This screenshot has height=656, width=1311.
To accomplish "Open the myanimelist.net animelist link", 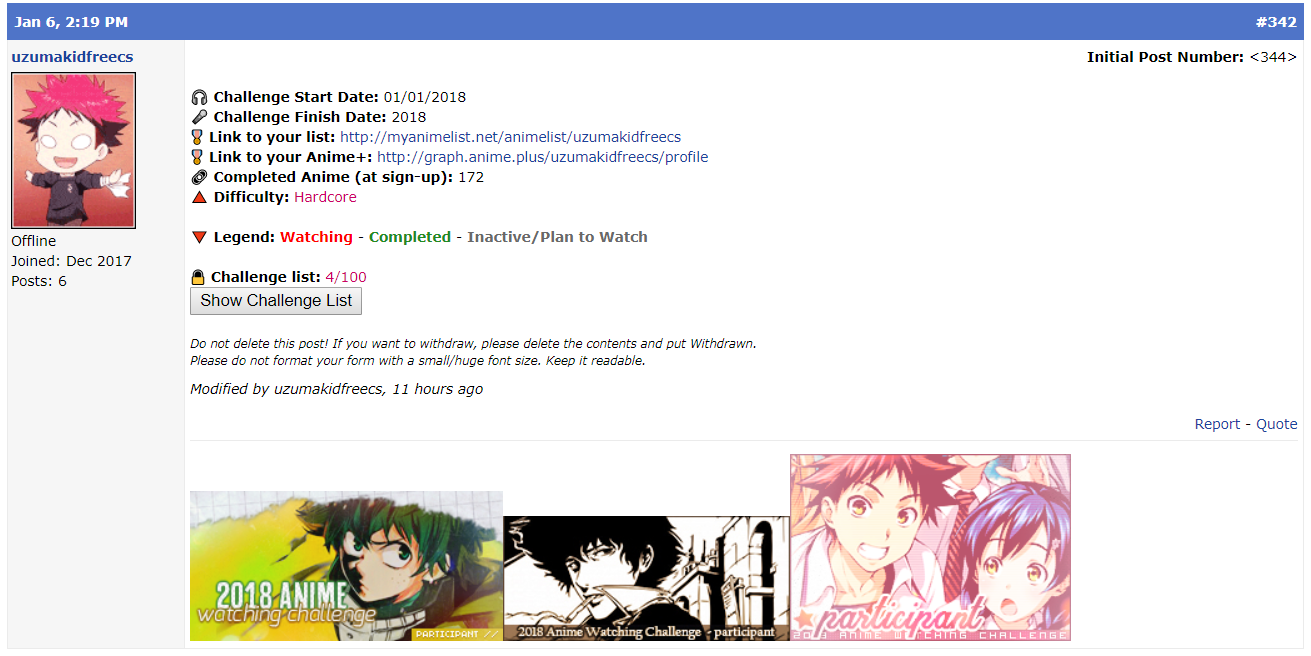I will pyautogui.click(x=510, y=137).
